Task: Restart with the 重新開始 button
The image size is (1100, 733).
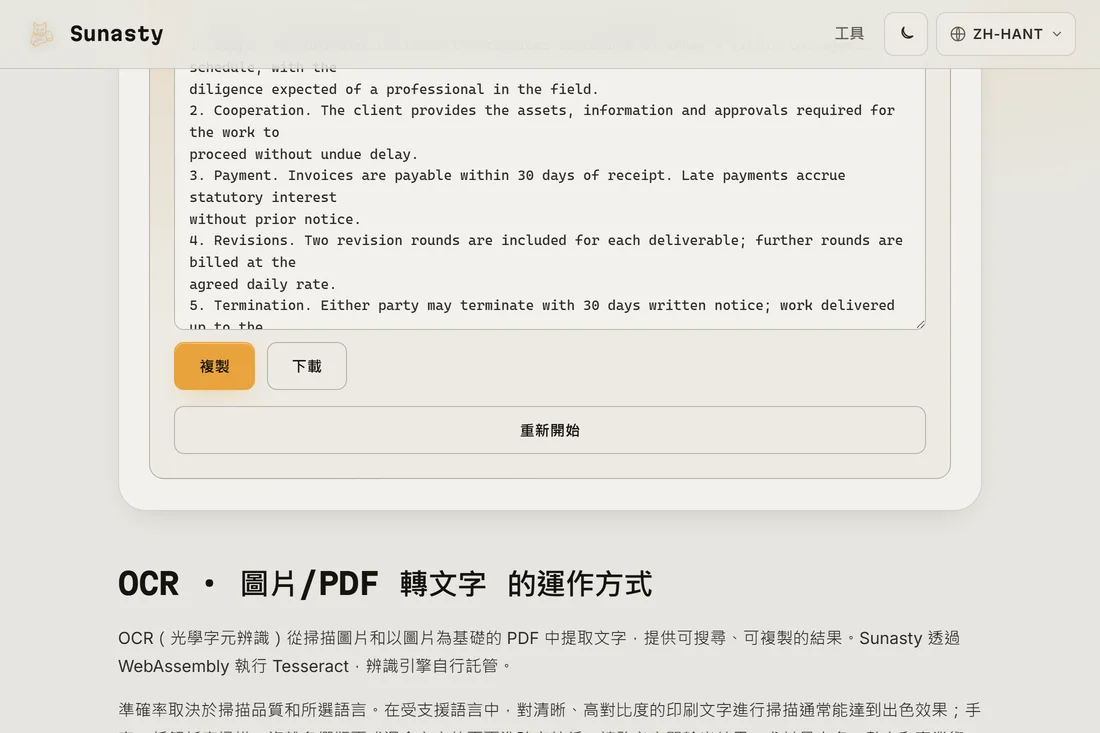Action: (550, 430)
